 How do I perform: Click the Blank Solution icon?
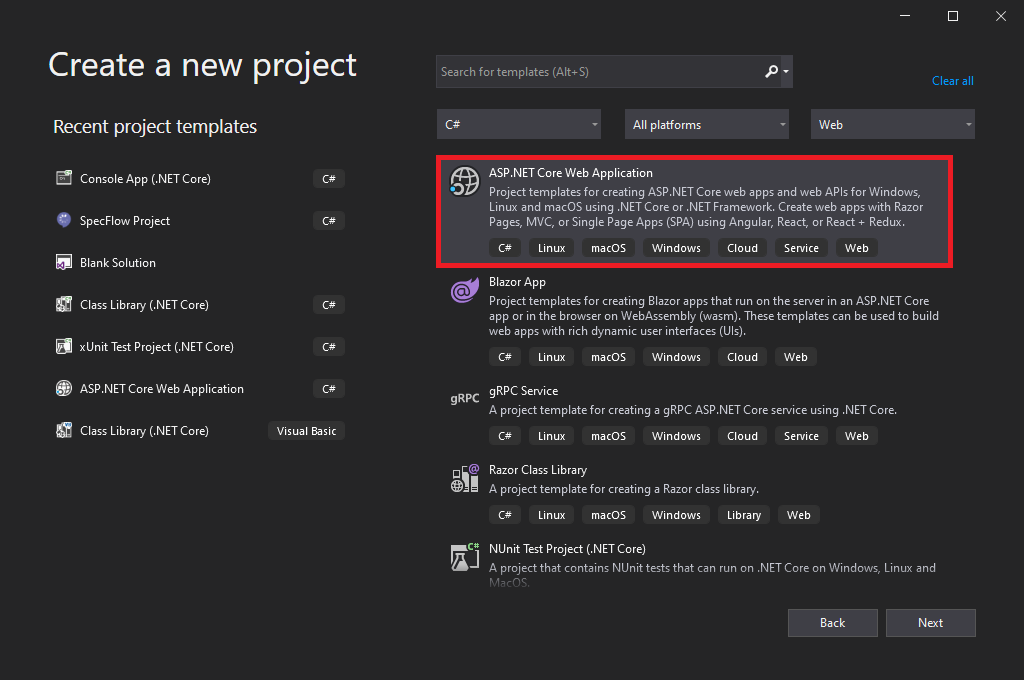click(63, 262)
